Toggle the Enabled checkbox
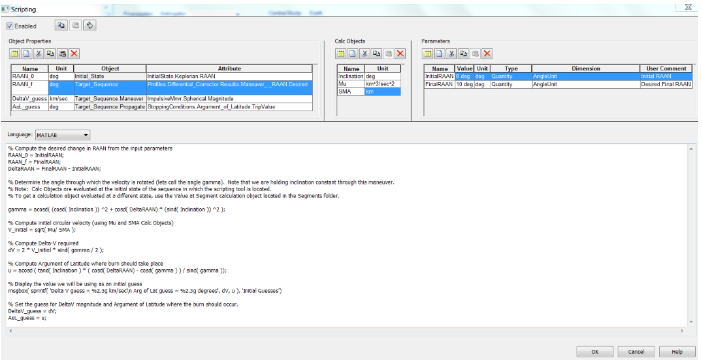702x360 pixels. (x=10, y=26)
